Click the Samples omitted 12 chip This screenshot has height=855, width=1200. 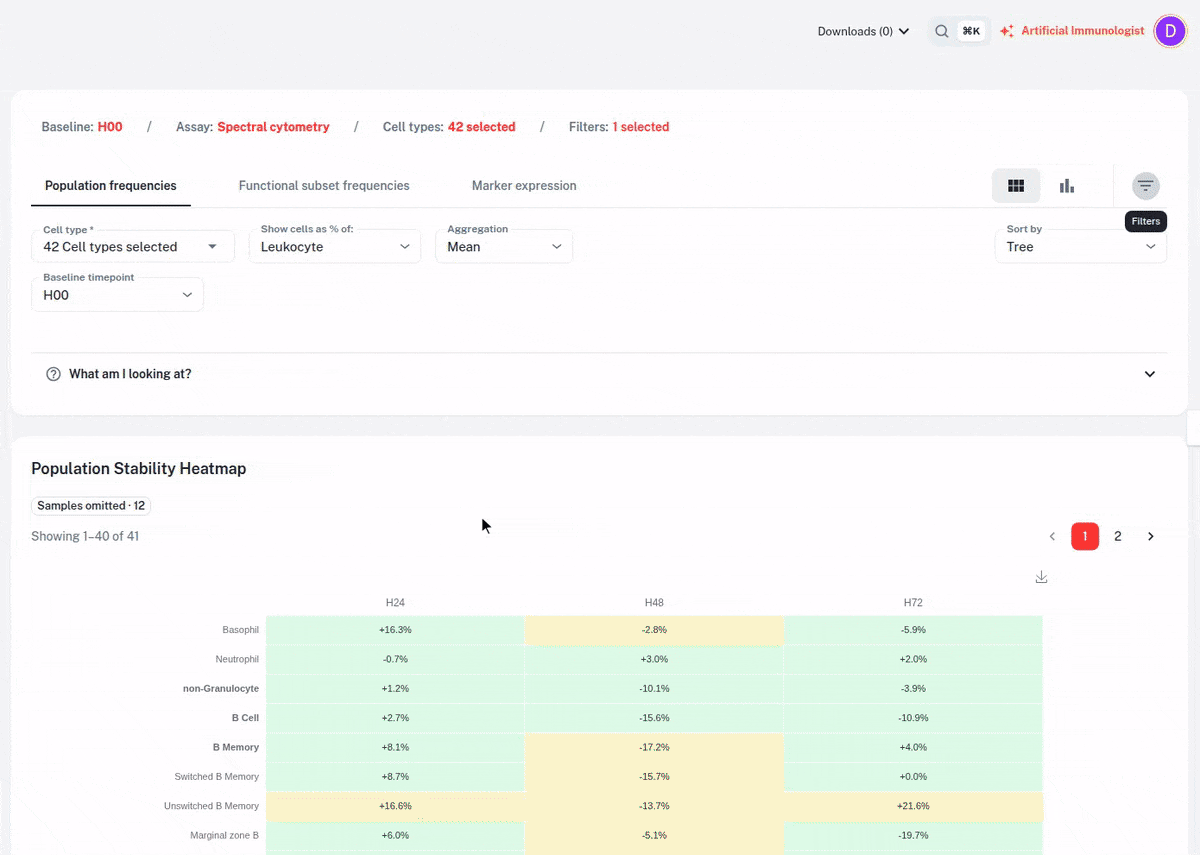coord(92,506)
